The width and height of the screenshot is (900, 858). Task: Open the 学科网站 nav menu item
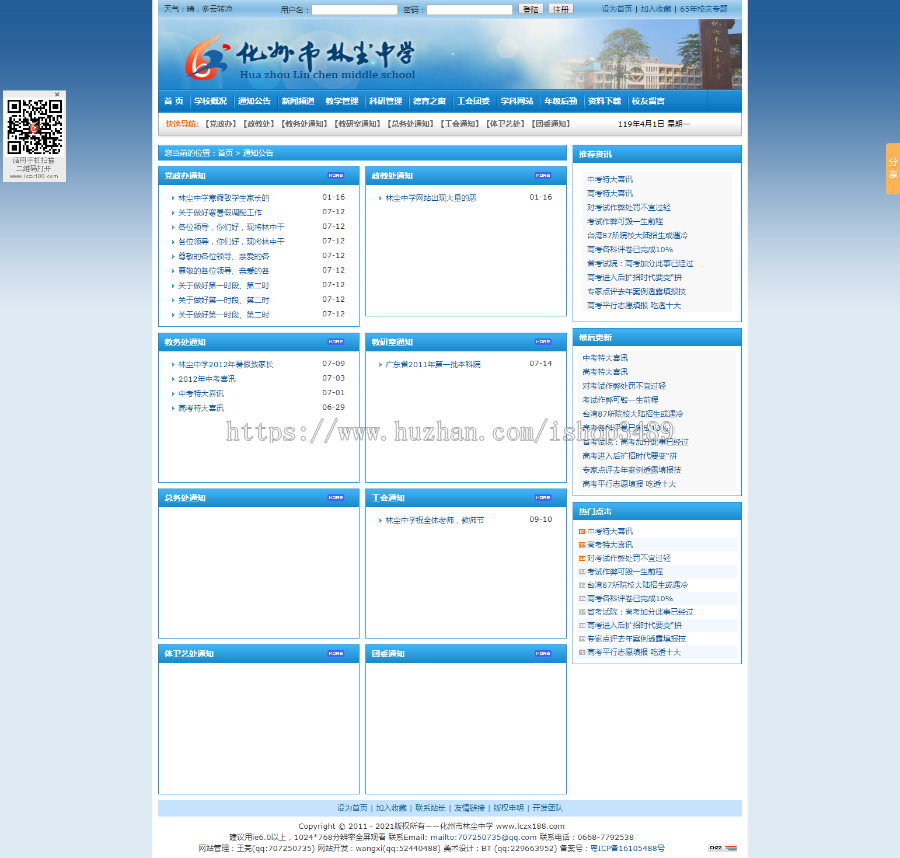(x=517, y=101)
